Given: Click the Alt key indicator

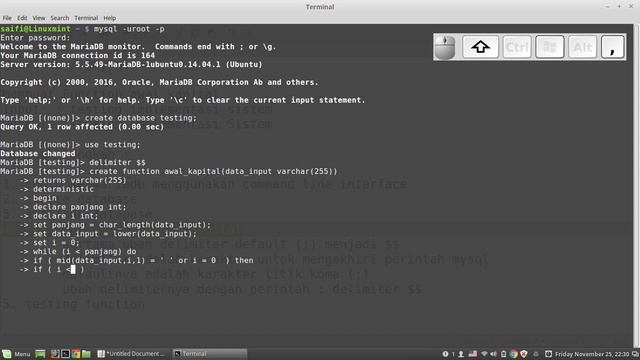Looking at the screenshot, I should pyautogui.click(x=582, y=47).
